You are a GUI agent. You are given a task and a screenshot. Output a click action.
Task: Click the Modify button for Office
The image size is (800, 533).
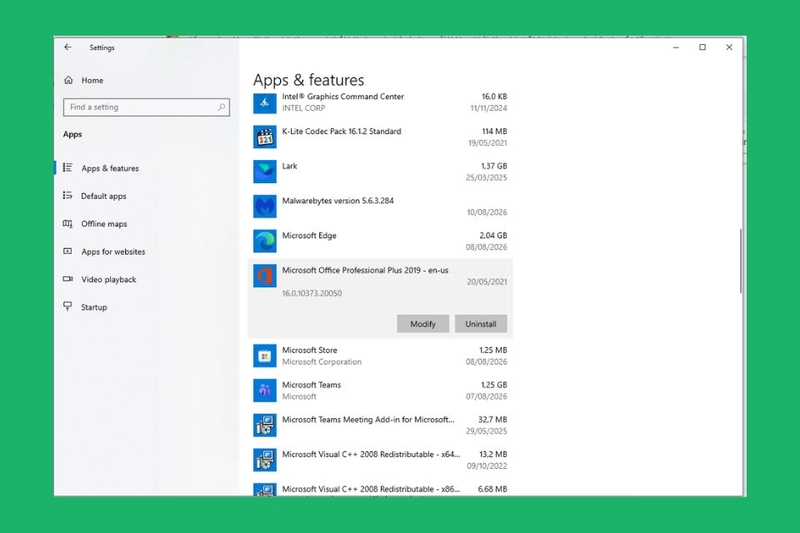click(x=423, y=324)
